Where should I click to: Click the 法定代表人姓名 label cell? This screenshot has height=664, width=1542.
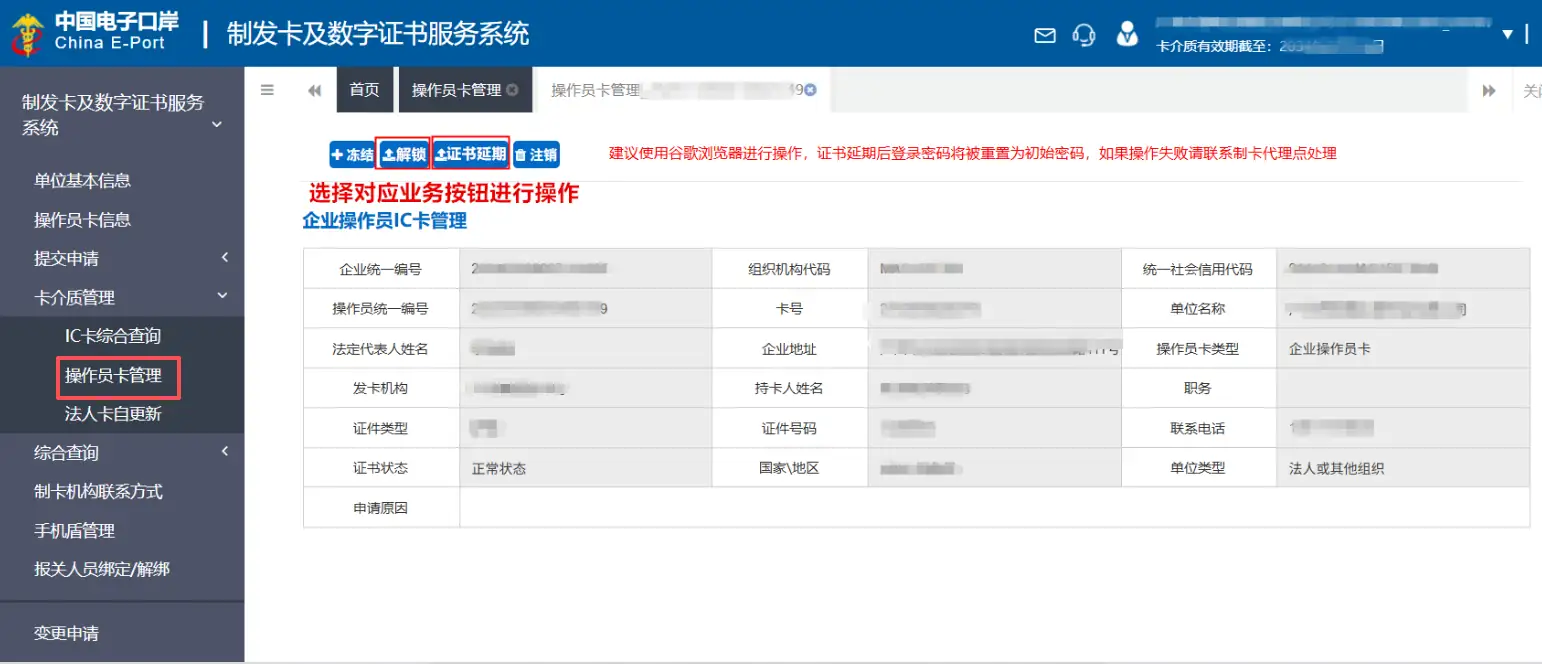(x=381, y=349)
